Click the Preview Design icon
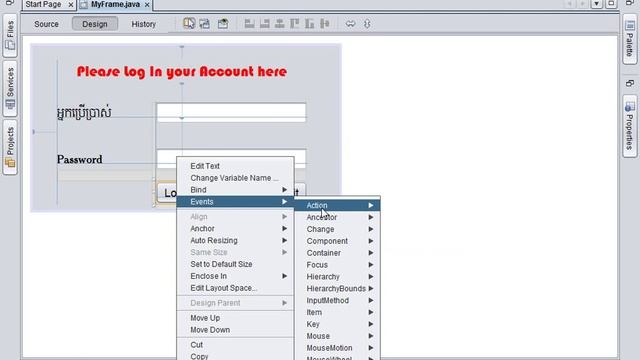640x360 pixels. pyautogui.click(x=223, y=24)
